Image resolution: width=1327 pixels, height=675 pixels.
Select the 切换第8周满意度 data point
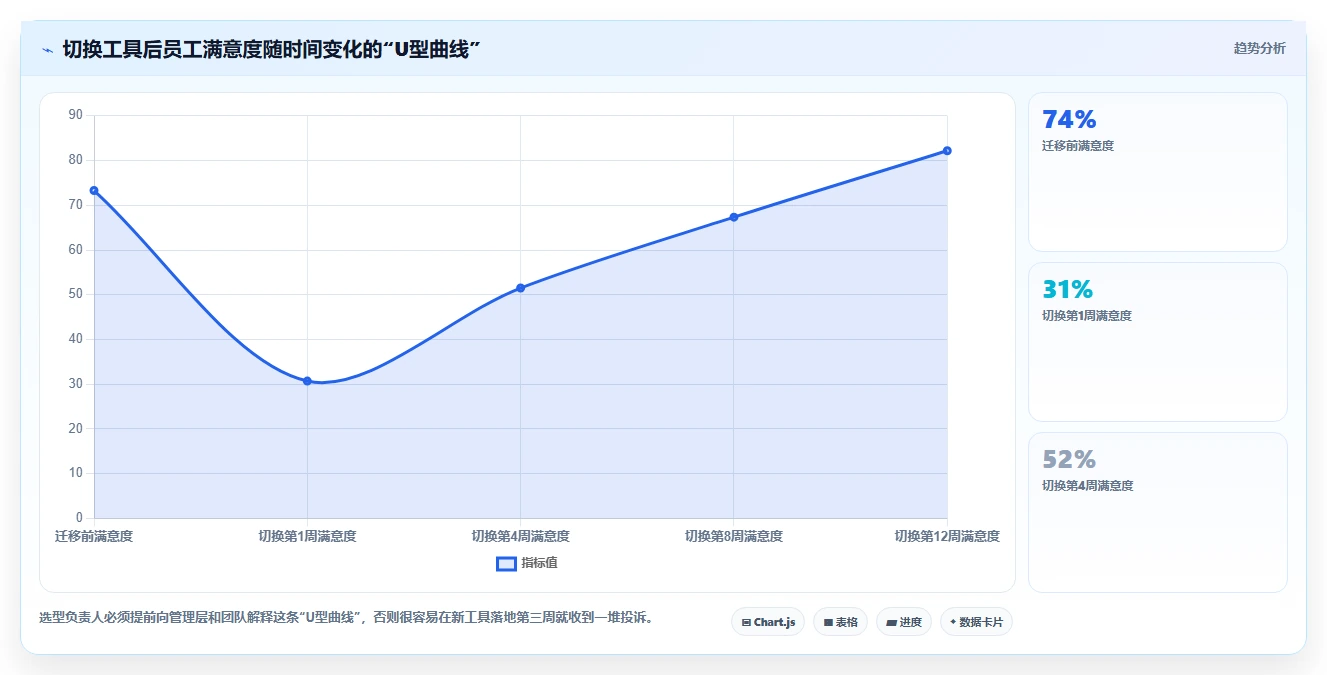pos(733,217)
